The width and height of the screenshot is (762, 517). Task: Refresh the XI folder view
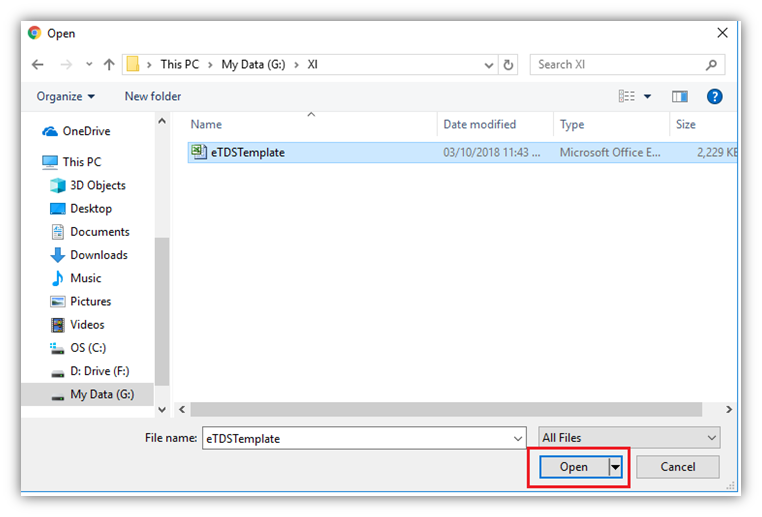pos(509,65)
